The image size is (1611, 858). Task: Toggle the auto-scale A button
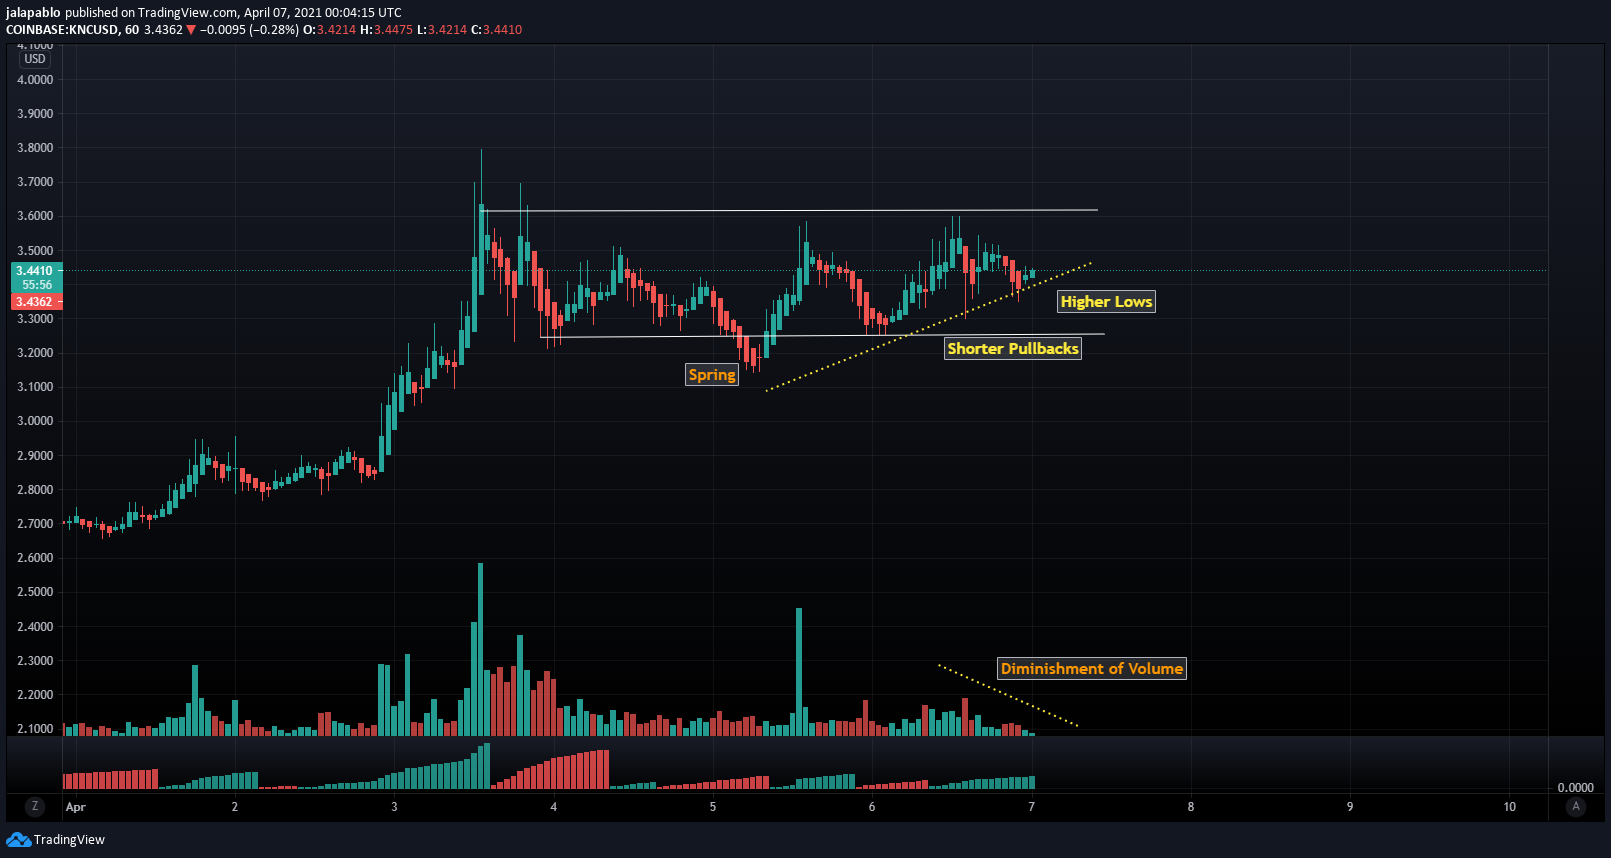[x=1576, y=806]
